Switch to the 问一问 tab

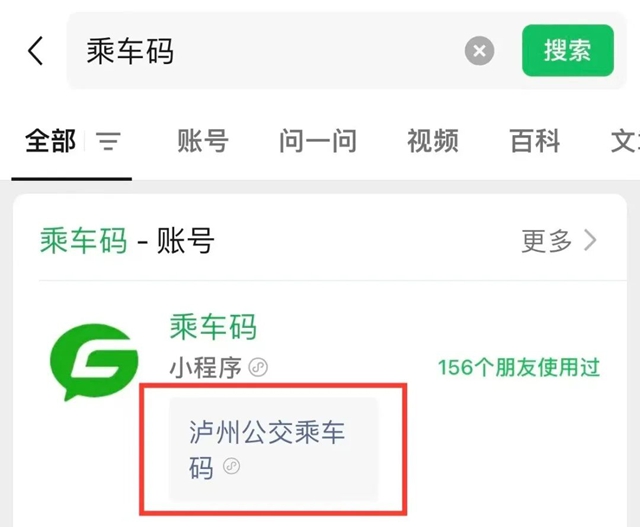pyautogui.click(x=318, y=141)
